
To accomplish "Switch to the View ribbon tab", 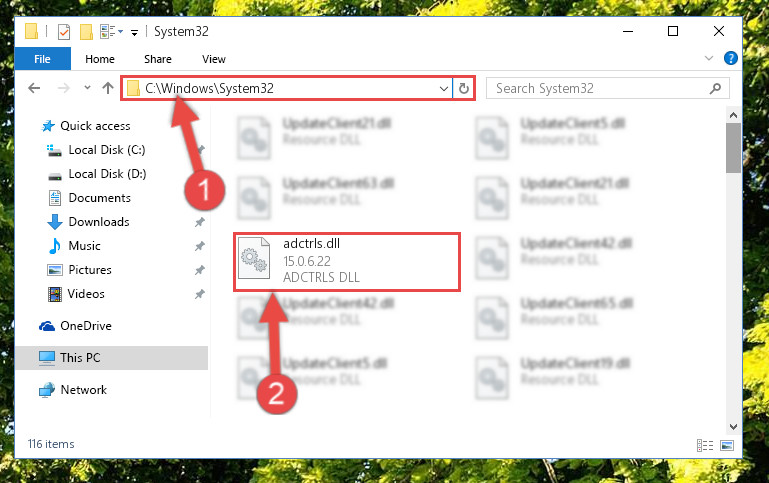I will click(x=214, y=59).
